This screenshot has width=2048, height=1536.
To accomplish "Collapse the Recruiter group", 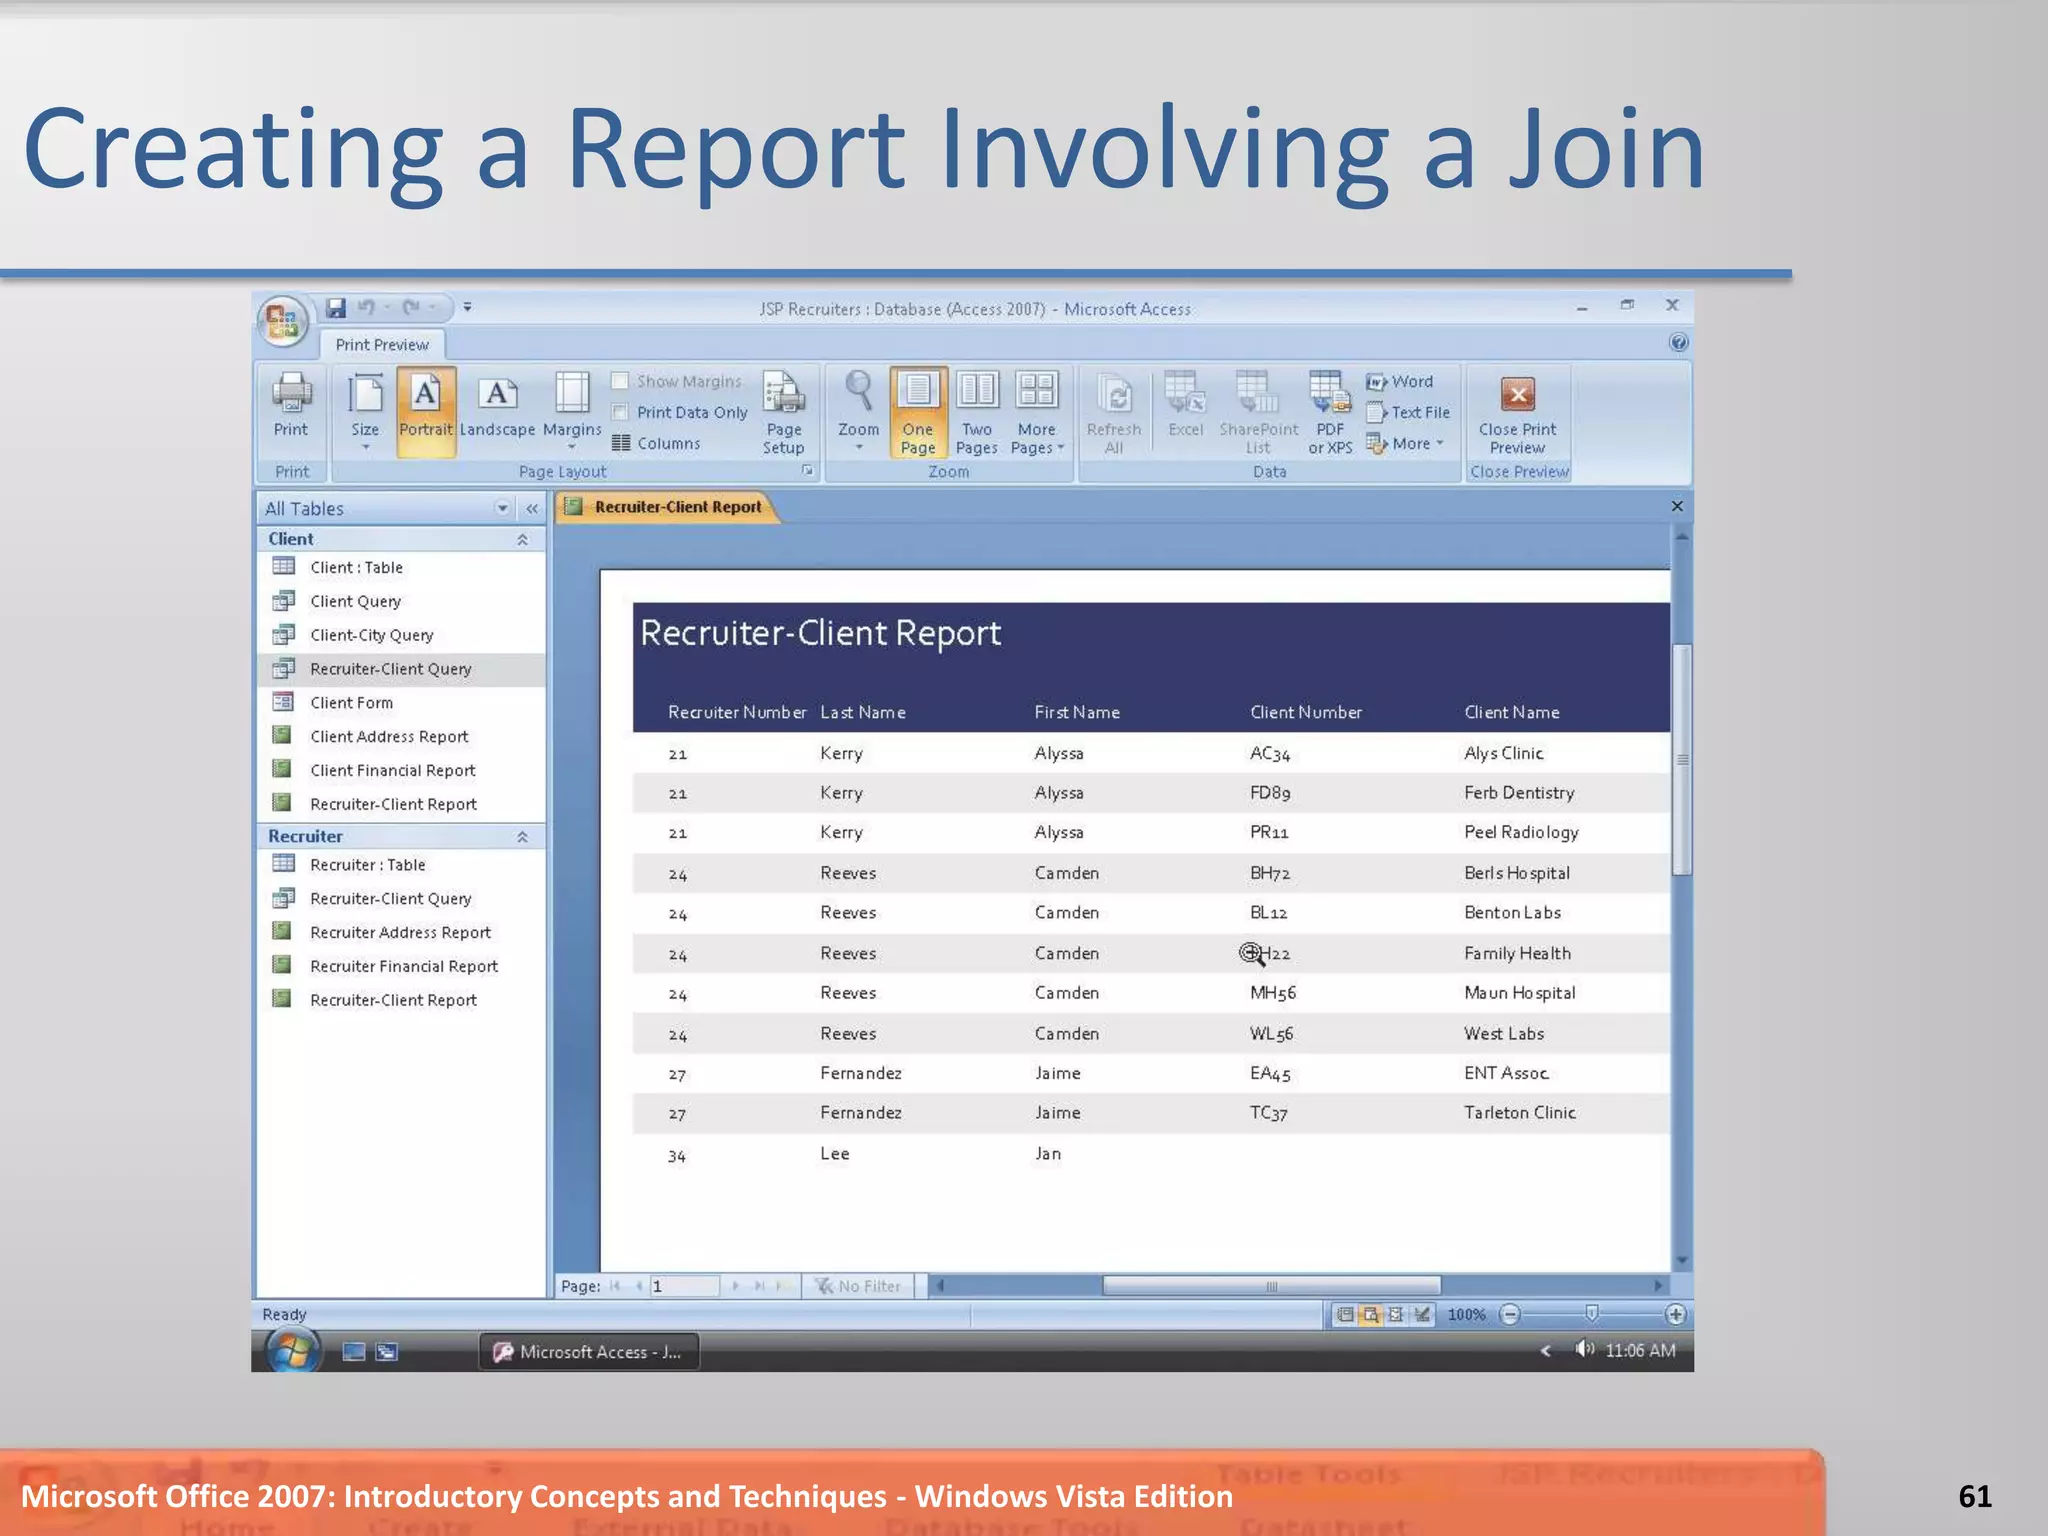I will pos(522,836).
